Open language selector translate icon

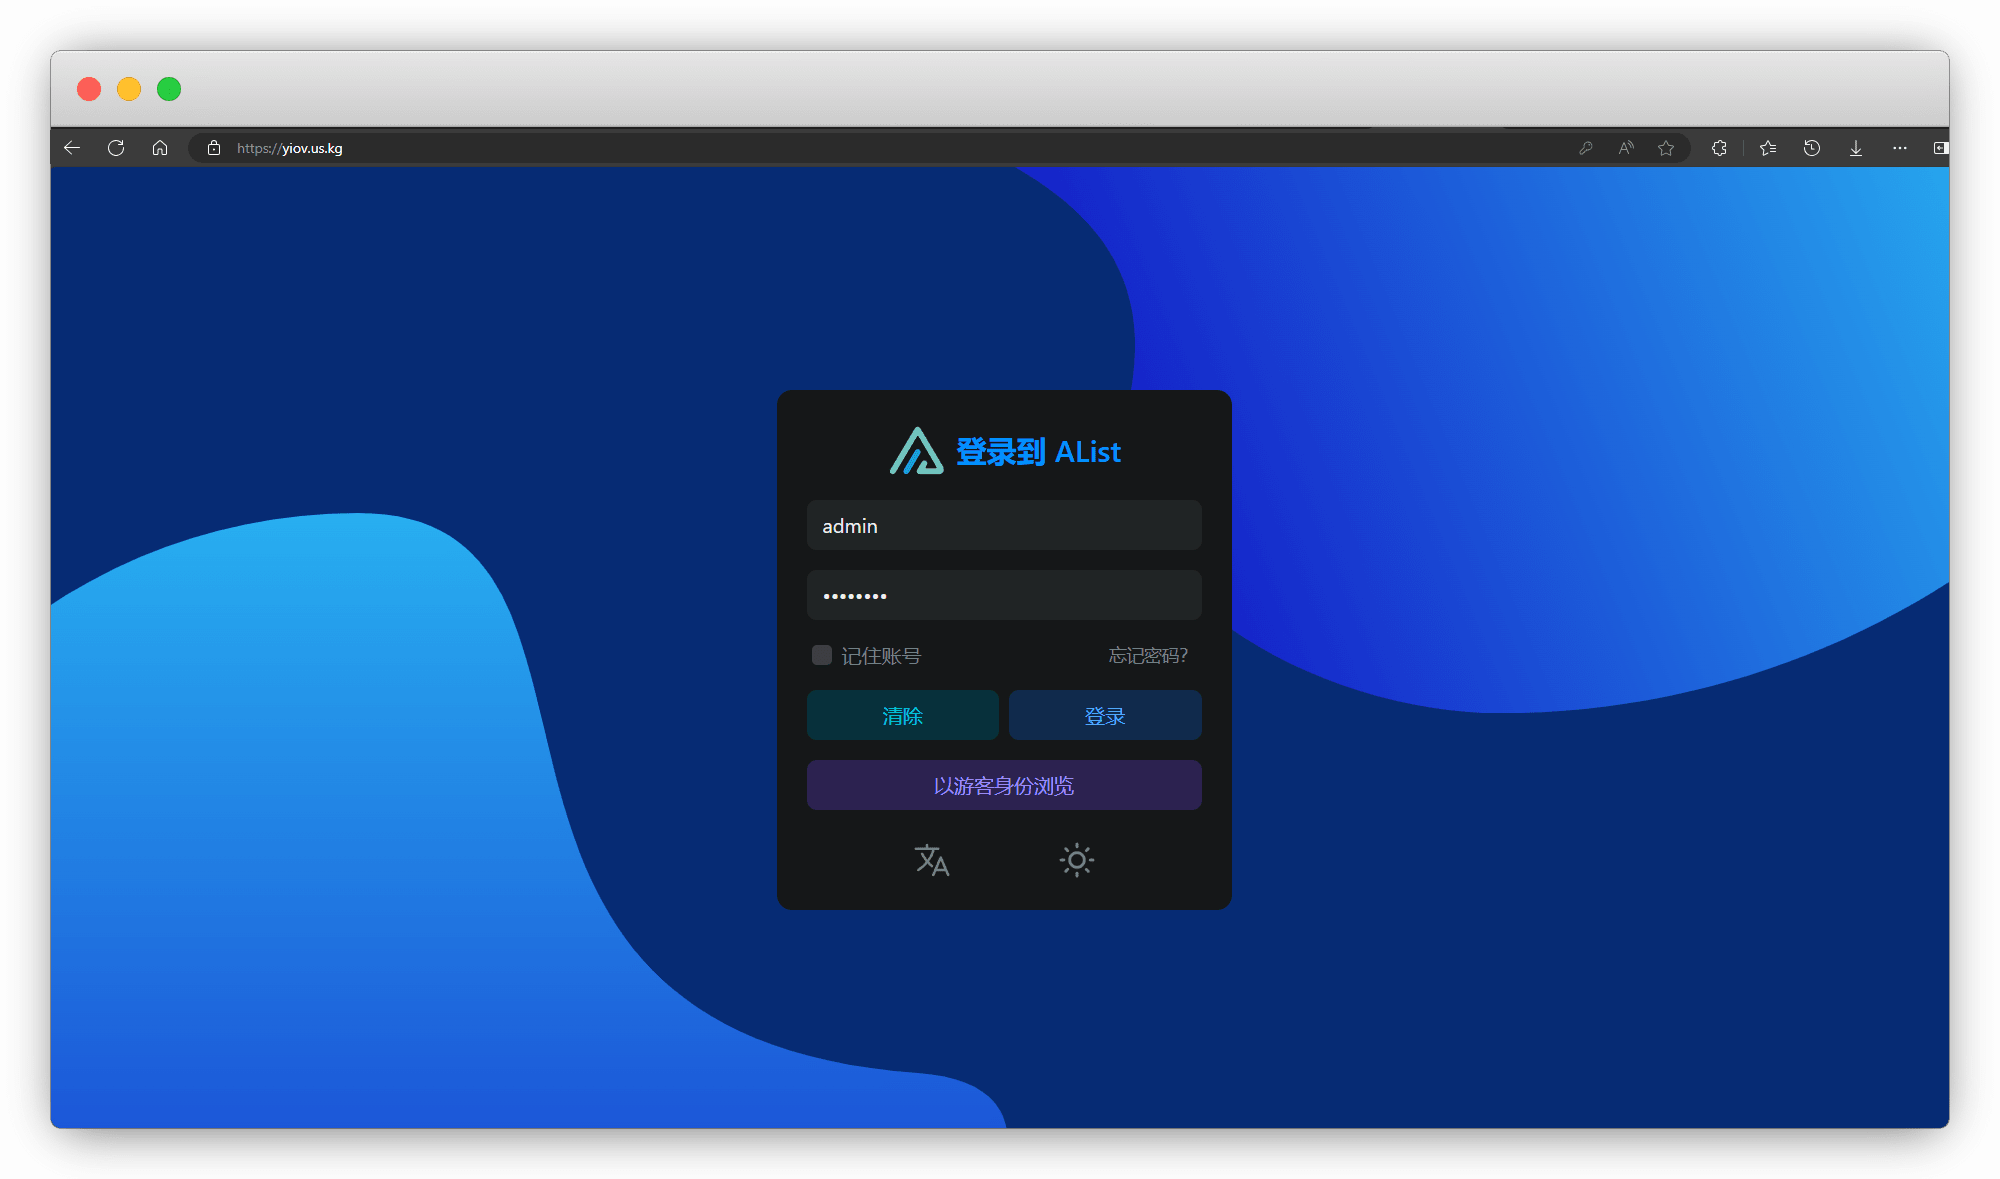pos(932,860)
